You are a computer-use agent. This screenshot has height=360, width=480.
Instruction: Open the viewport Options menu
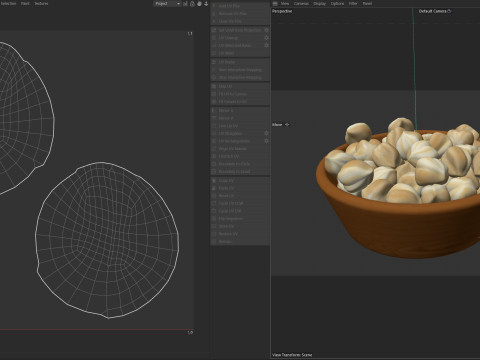[x=337, y=4]
